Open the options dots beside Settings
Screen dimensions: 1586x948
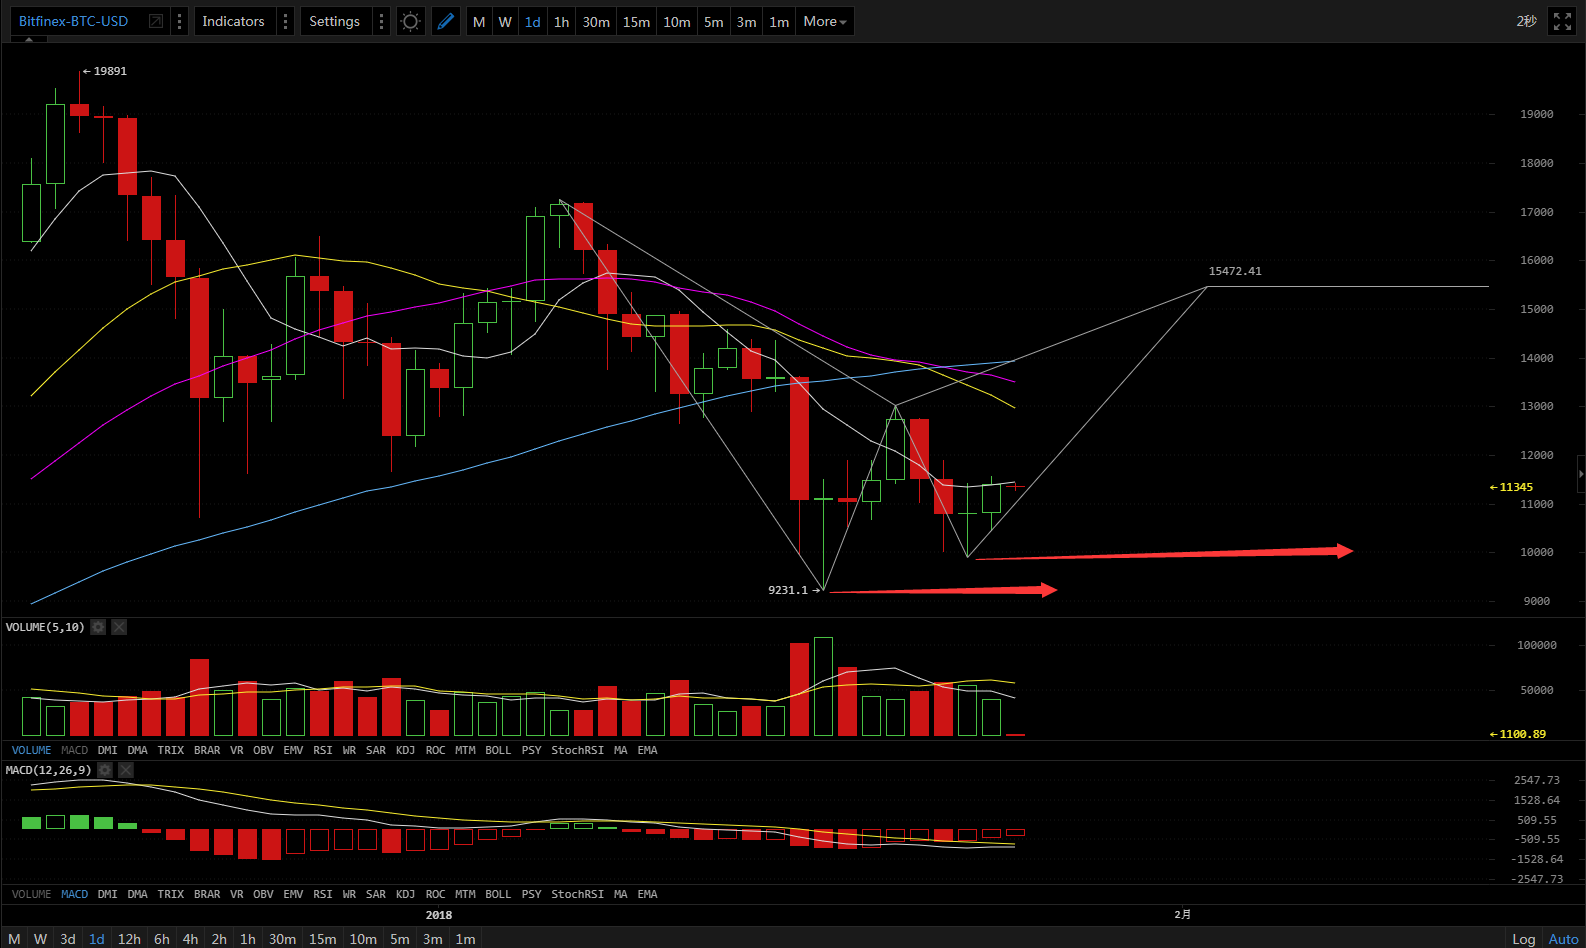coord(381,21)
